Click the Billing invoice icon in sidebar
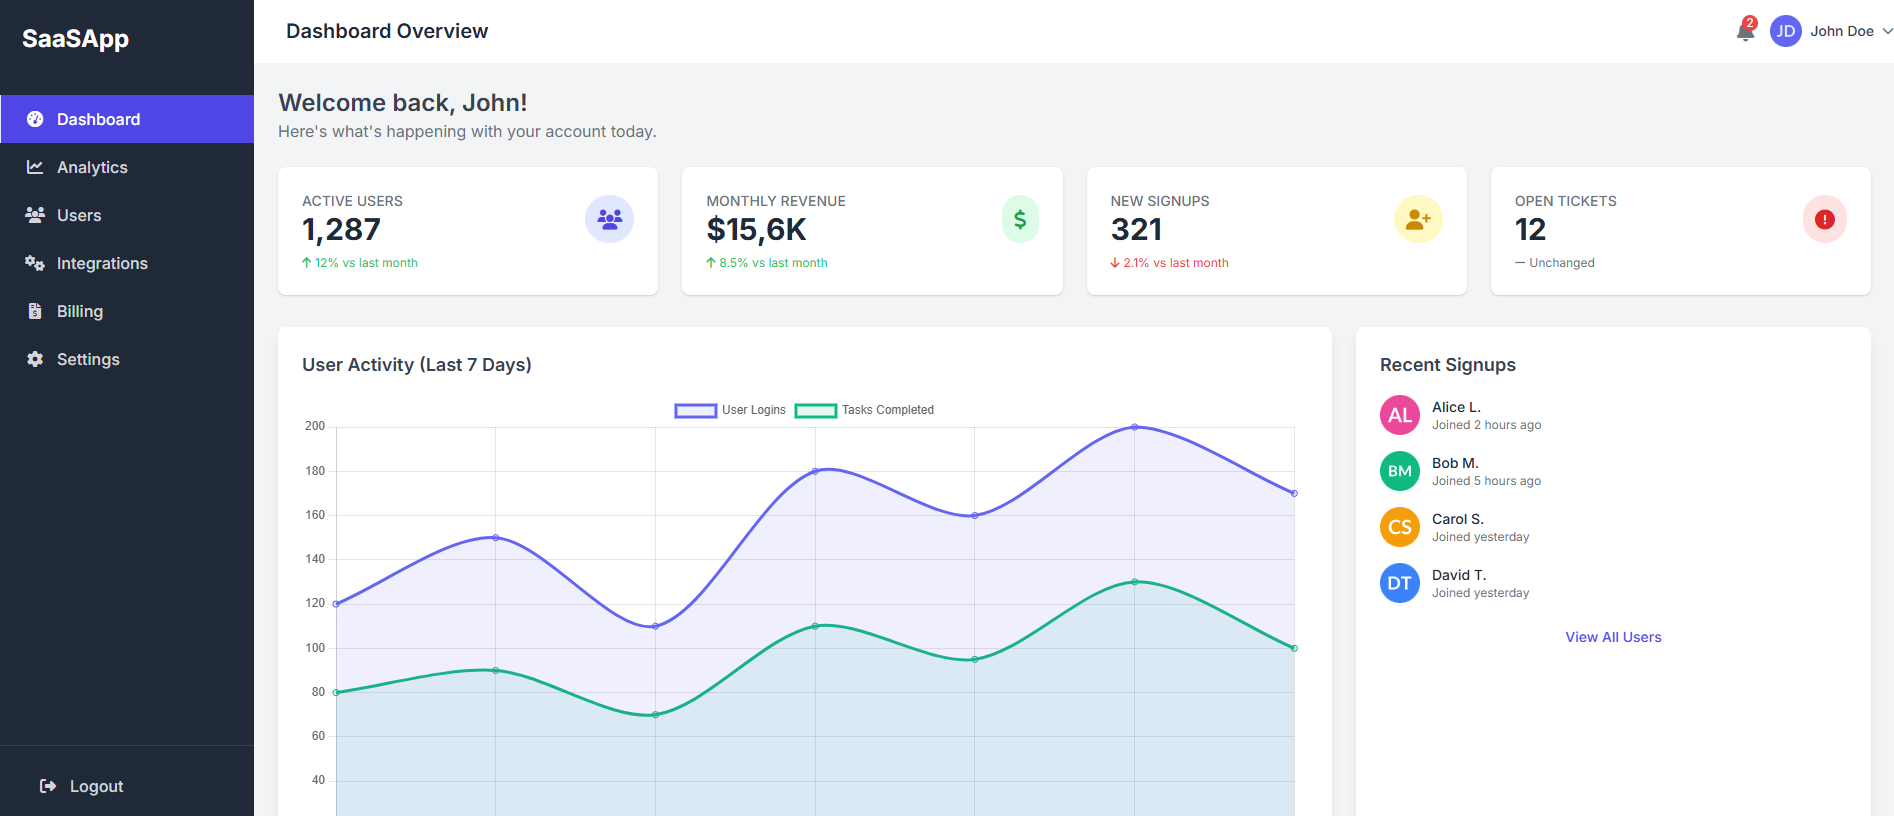1894x816 pixels. [x=35, y=311]
